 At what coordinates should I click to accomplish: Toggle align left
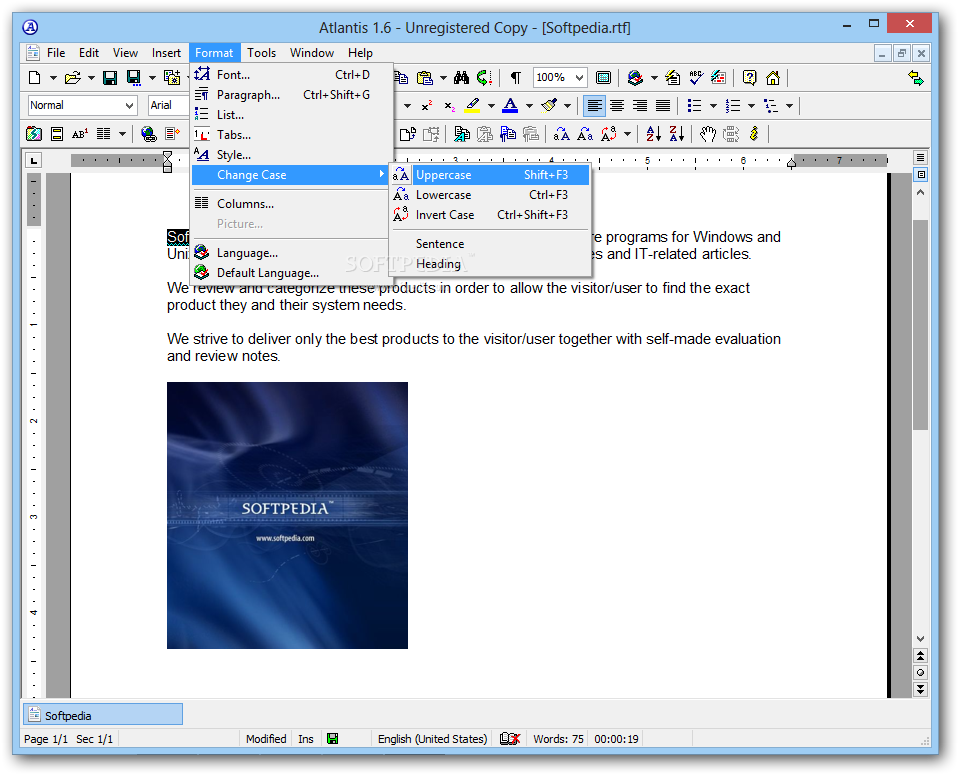click(594, 106)
